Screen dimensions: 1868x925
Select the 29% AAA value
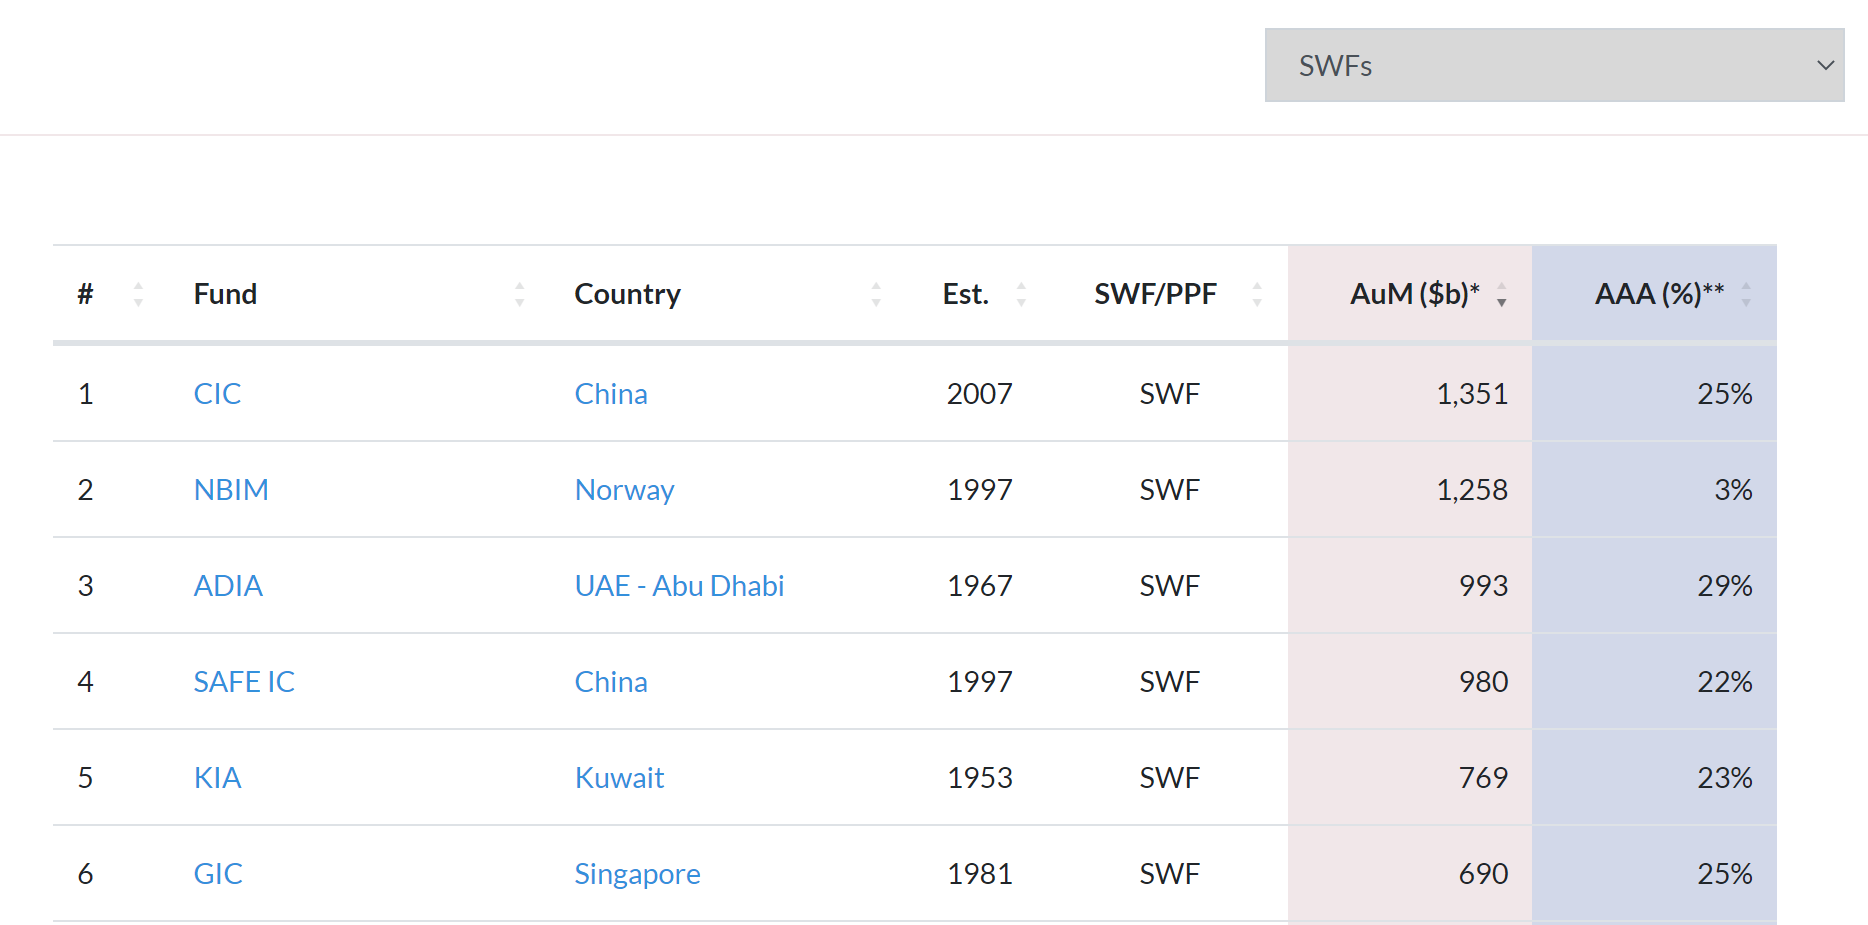1725,585
